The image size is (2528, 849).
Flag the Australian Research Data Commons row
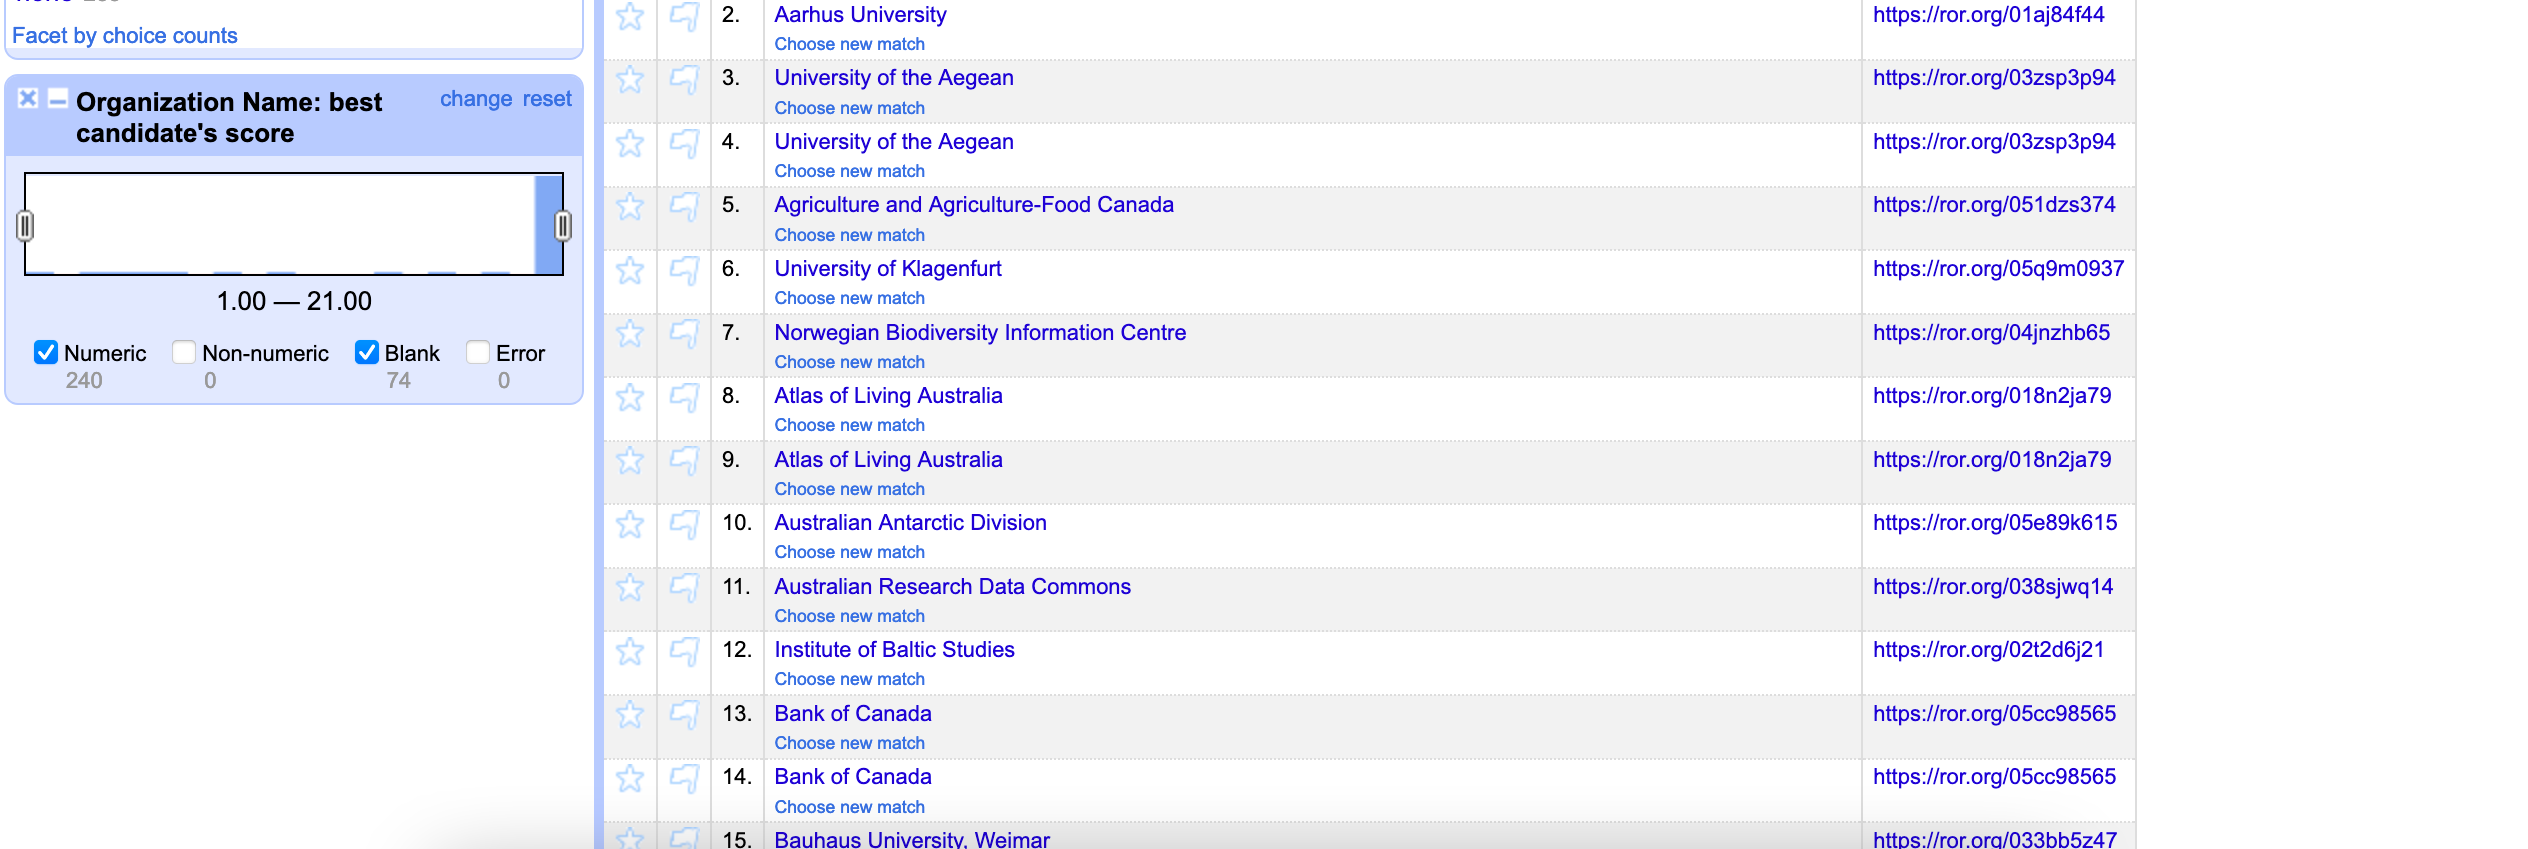point(684,587)
